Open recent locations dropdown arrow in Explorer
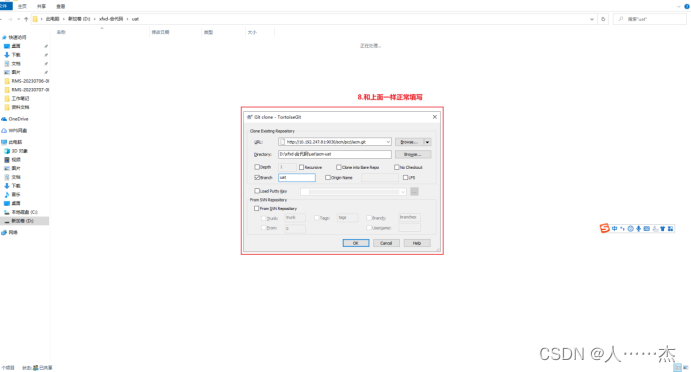 tap(18, 19)
